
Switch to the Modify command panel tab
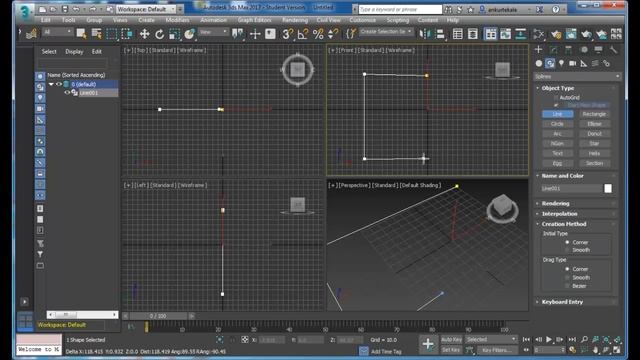coord(553,50)
